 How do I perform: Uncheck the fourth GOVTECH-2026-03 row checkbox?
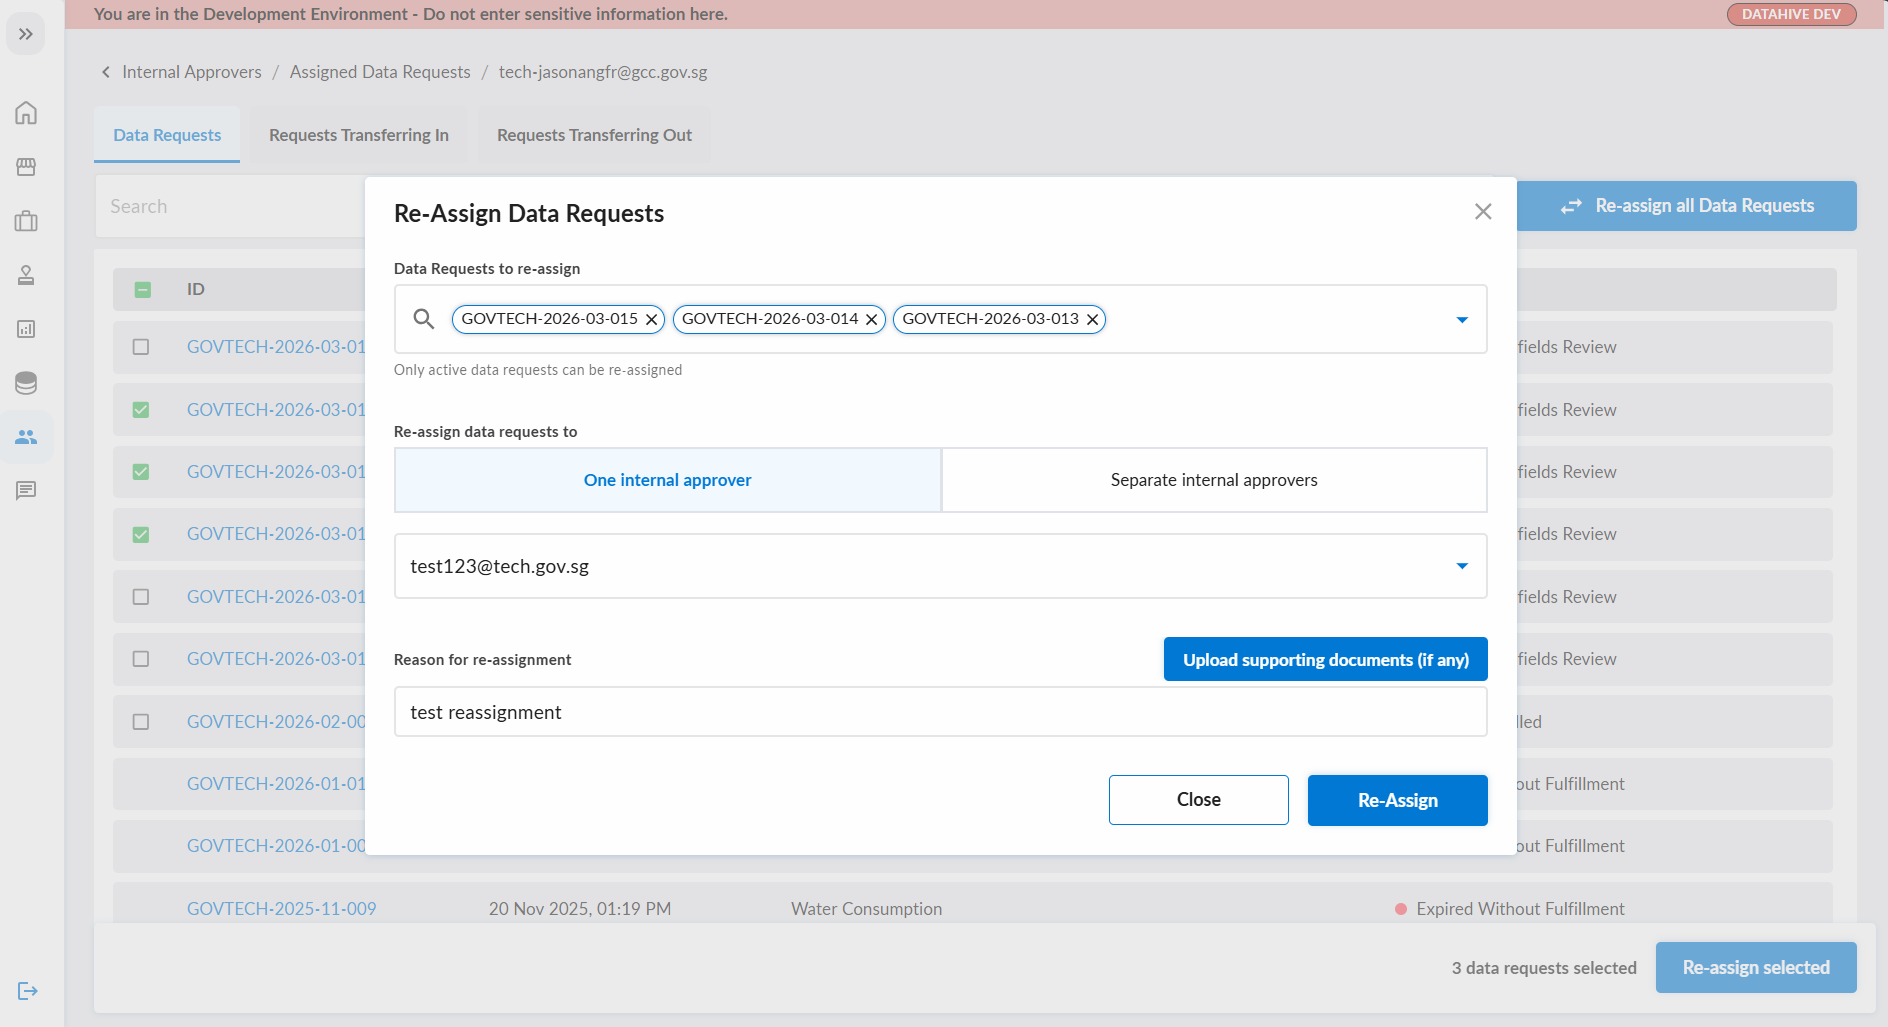(141, 534)
